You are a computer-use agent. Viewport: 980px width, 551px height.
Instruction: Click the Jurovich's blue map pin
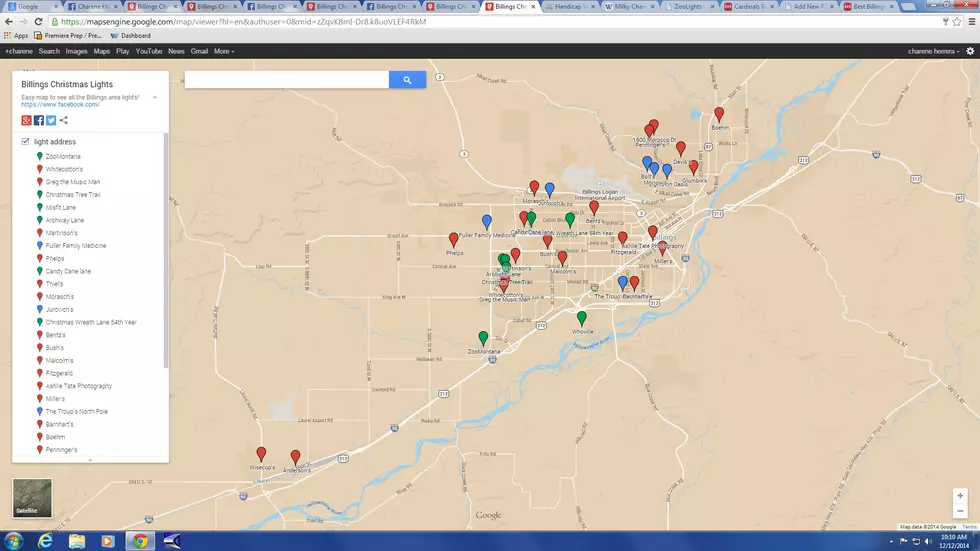549,189
